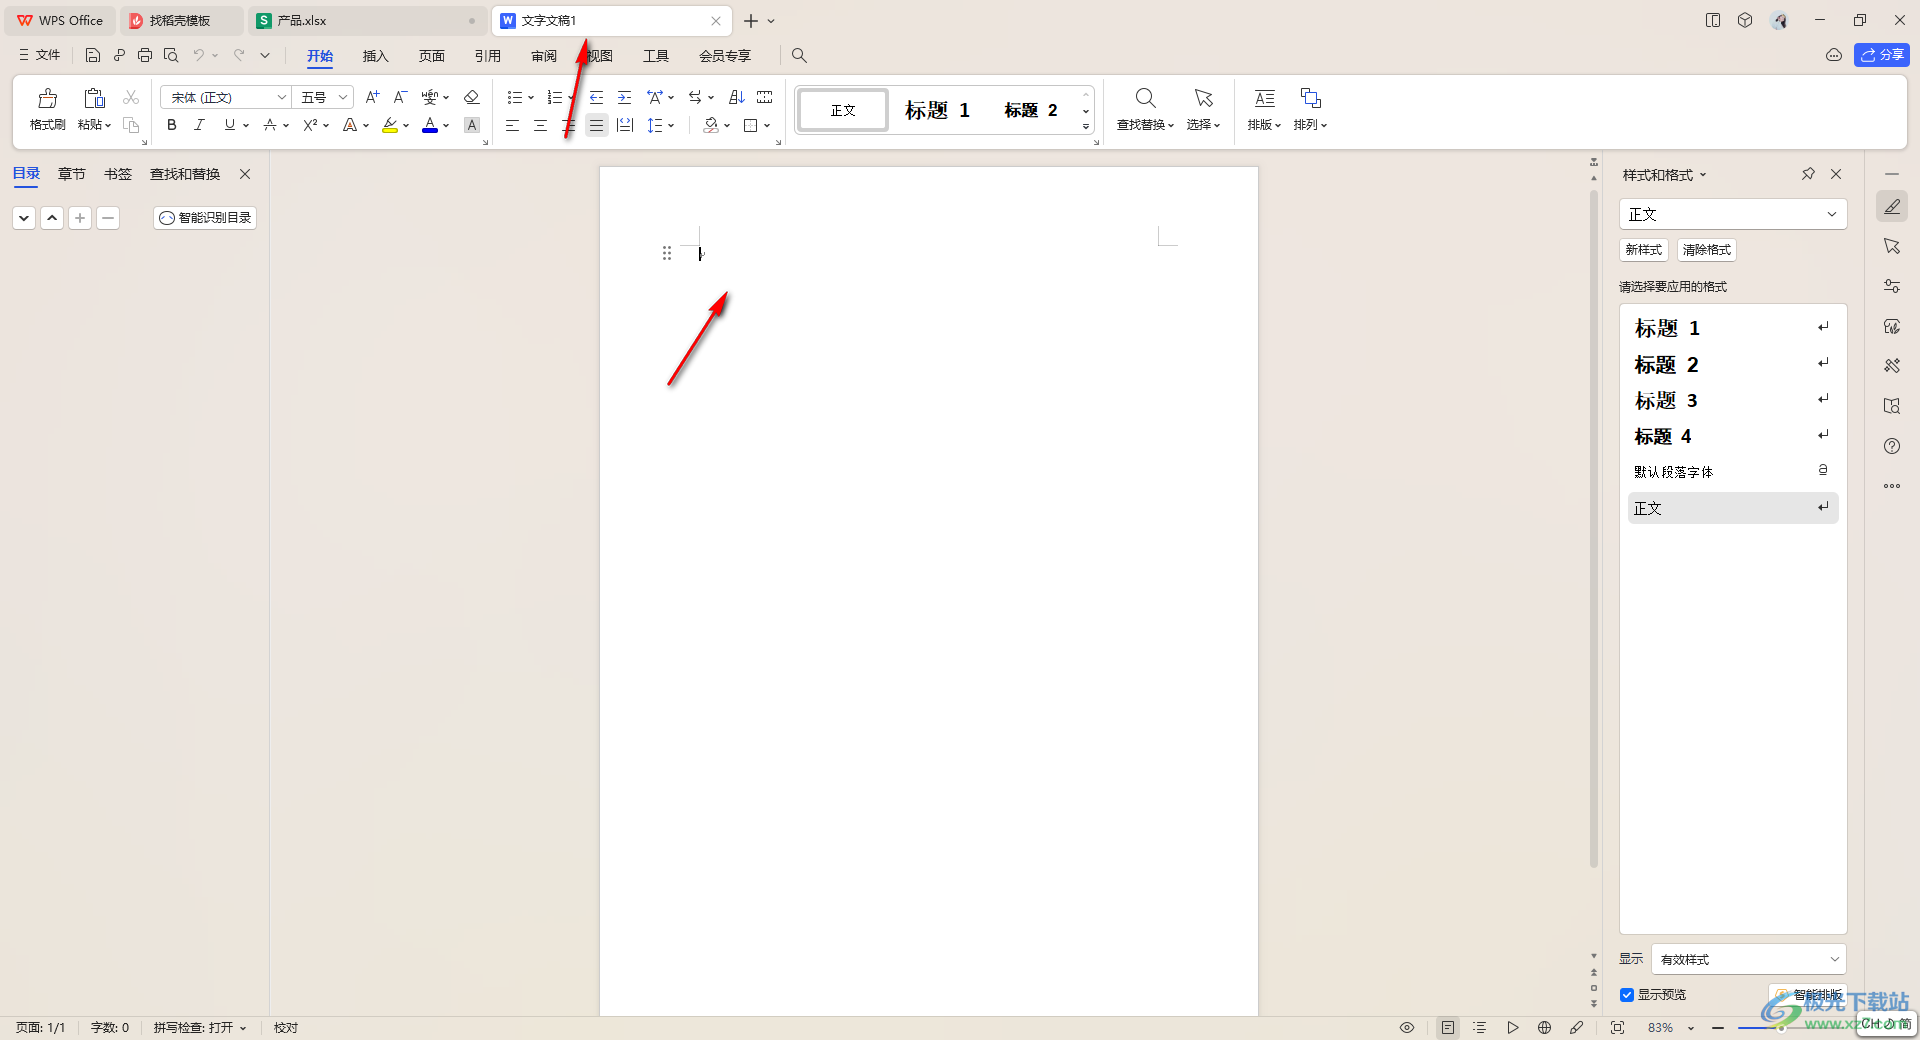
Task: Decrease font size with A- icon
Action: click(x=400, y=97)
